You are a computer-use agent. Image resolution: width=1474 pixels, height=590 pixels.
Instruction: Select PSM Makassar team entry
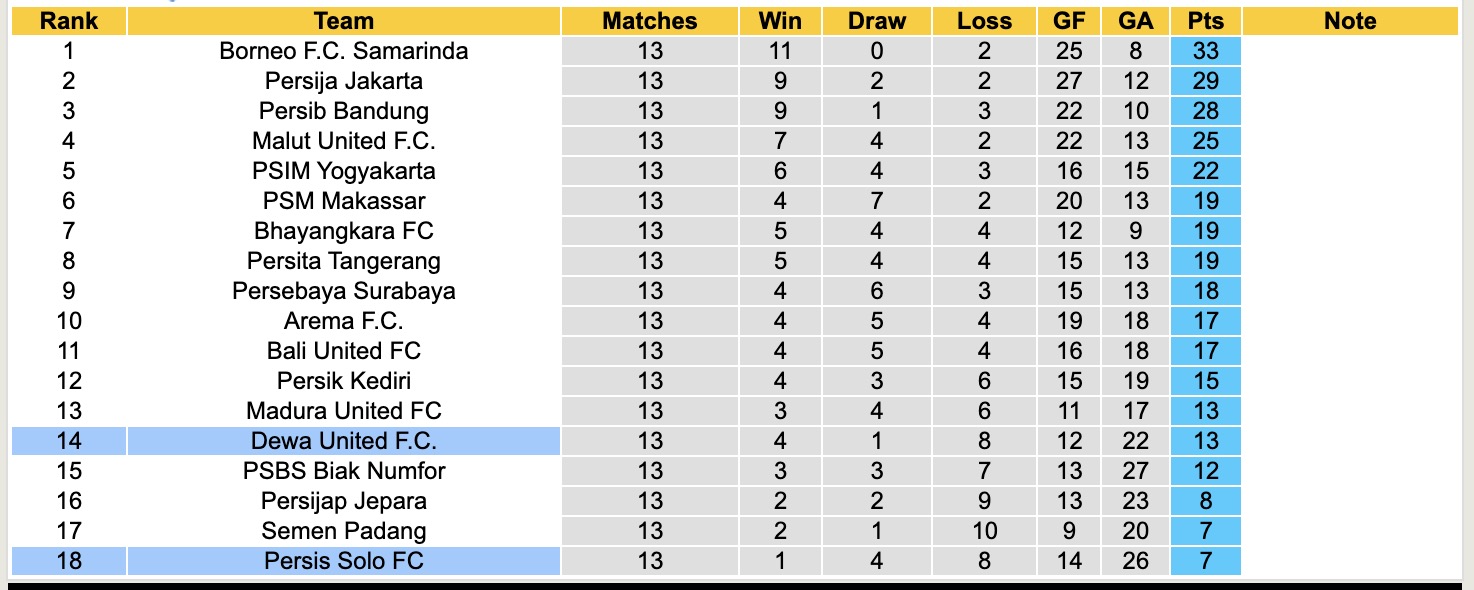tap(343, 201)
